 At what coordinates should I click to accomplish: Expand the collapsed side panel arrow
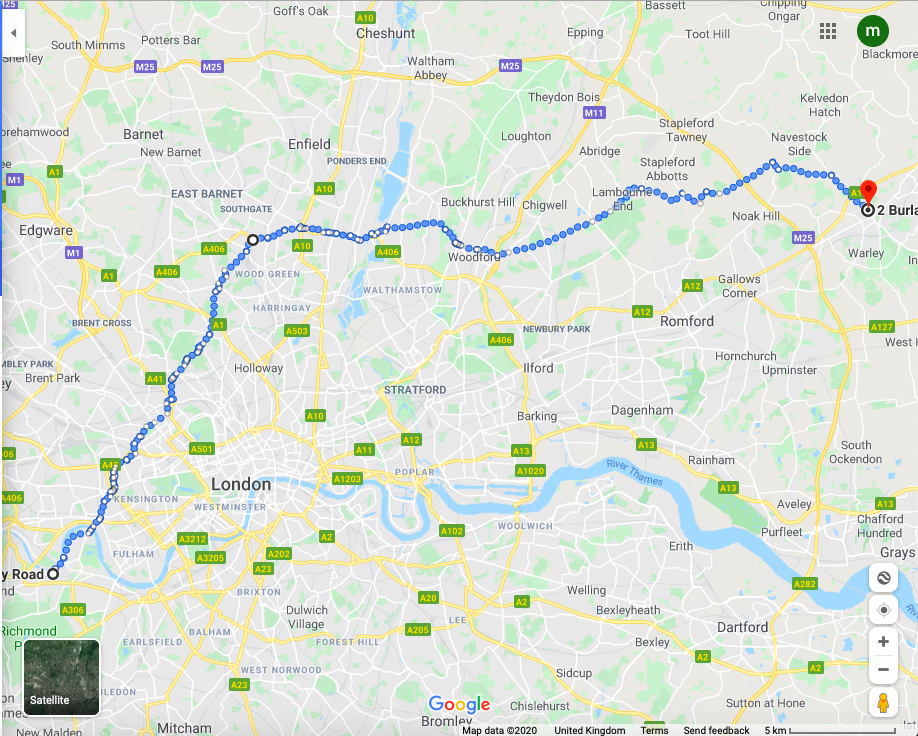pos(13,33)
